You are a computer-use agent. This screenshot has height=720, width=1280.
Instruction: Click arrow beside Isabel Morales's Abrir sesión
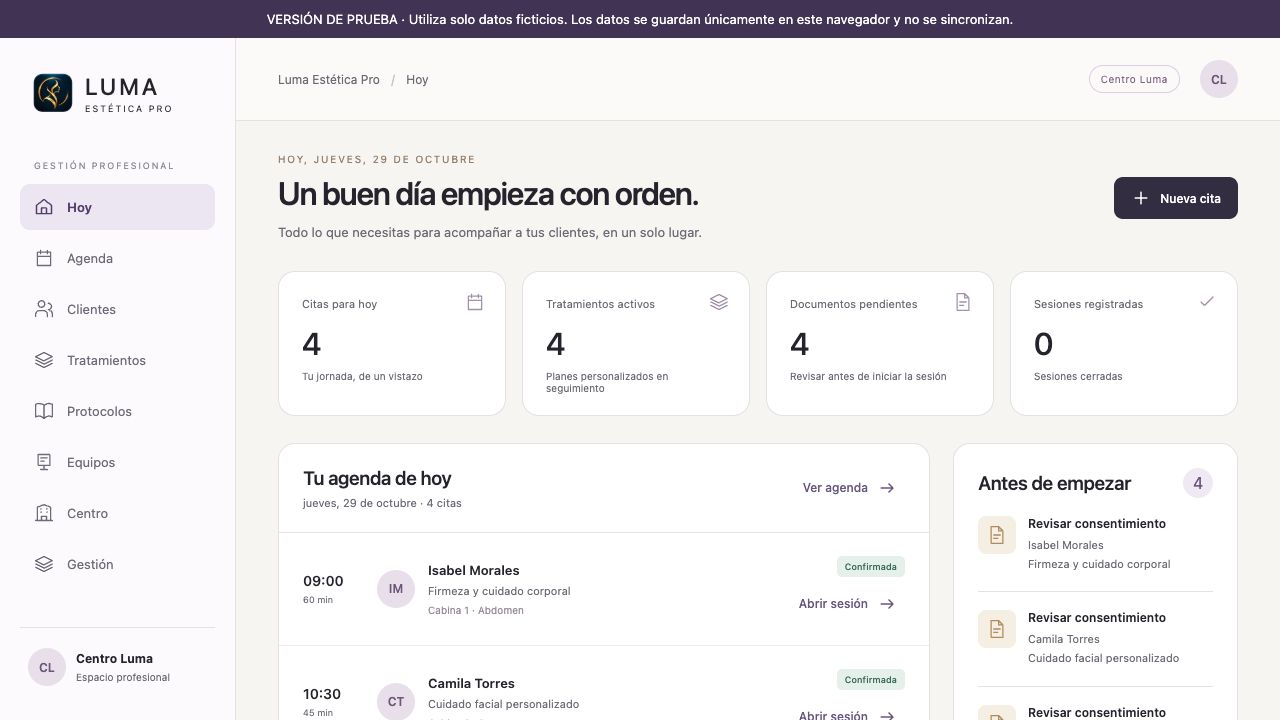887,604
